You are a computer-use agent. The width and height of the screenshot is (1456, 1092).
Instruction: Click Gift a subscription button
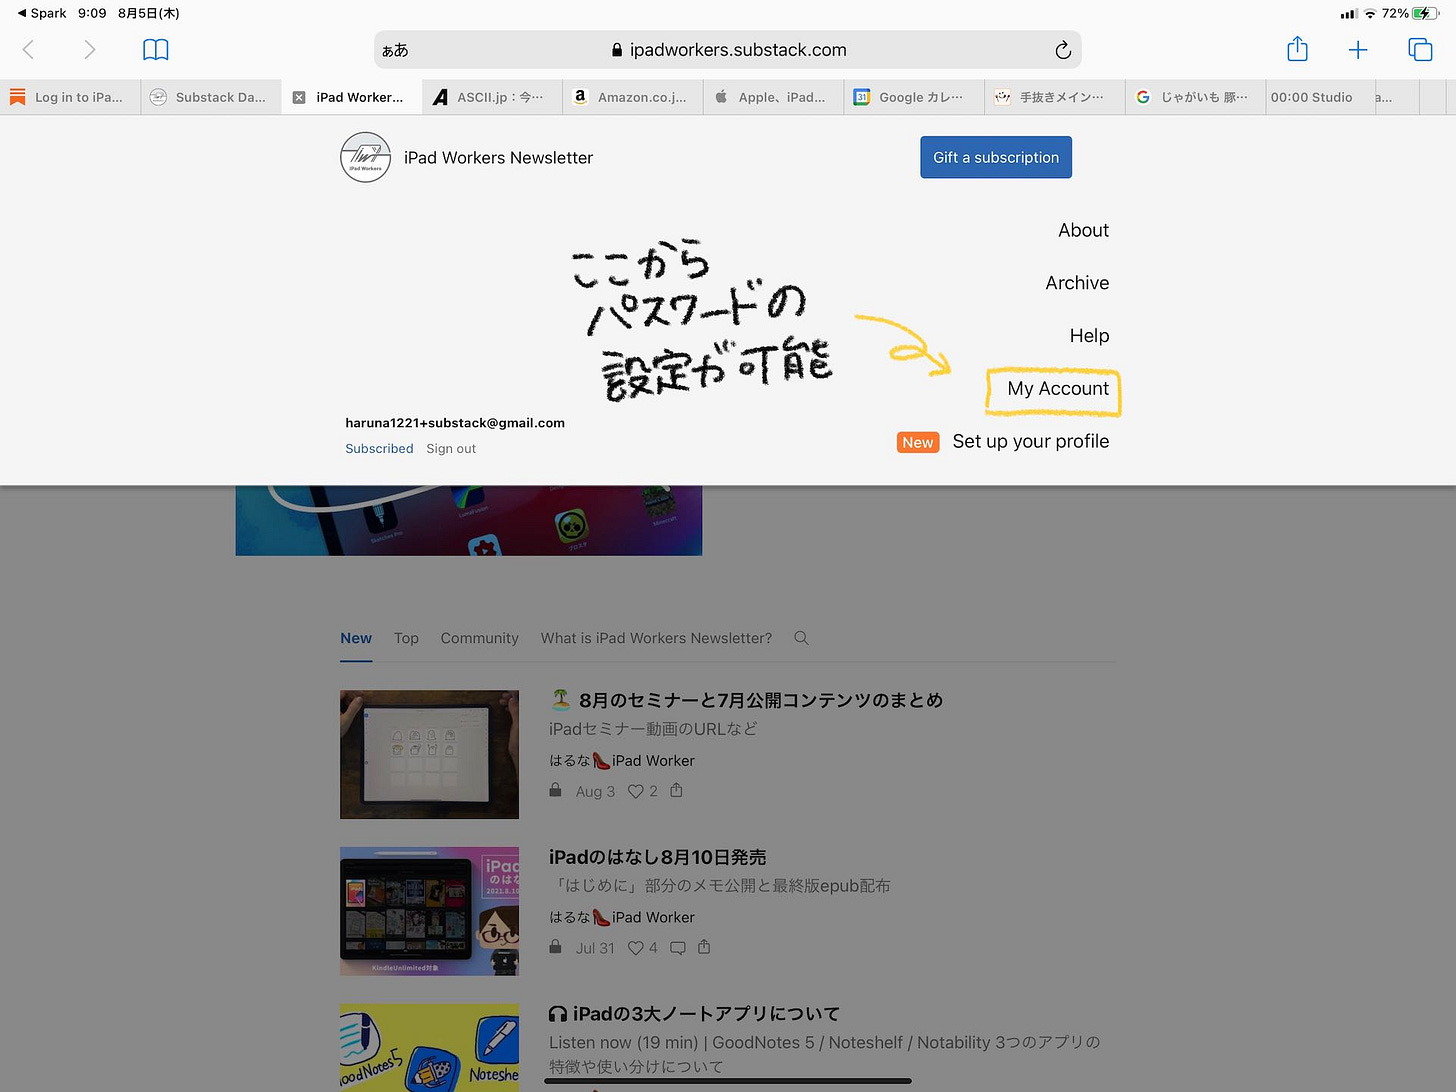pyautogui.click(x=996, y=157)
